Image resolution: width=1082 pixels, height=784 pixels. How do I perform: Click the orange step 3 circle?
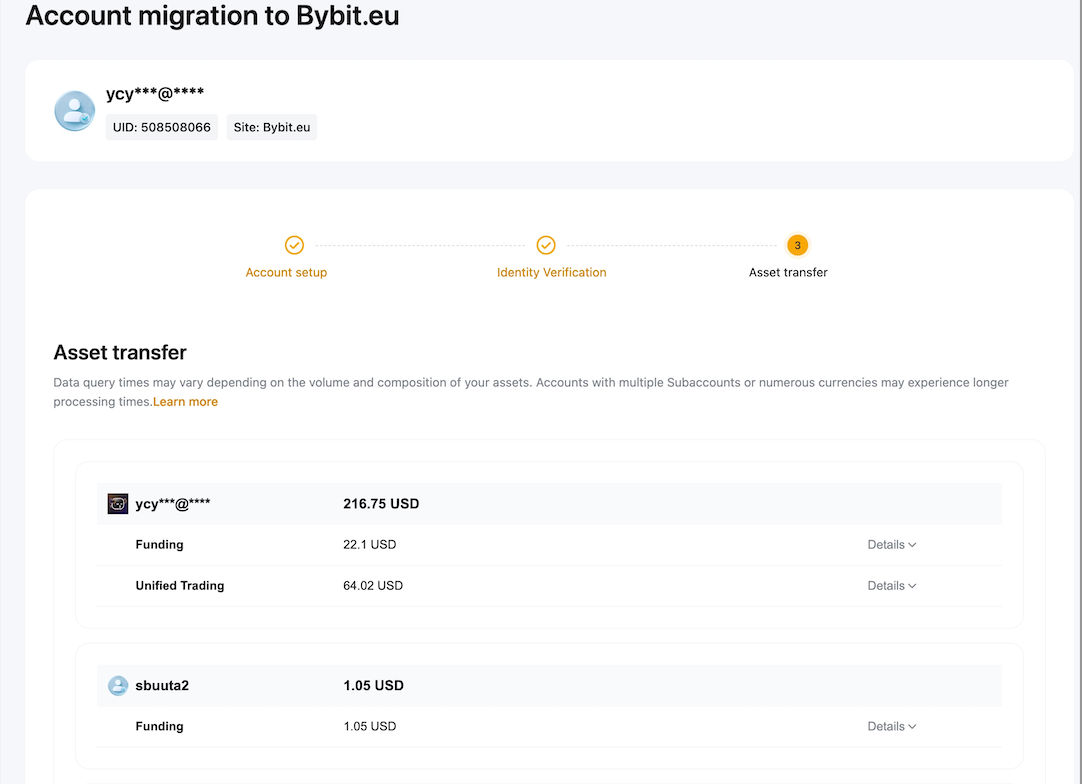tap(797, 245)
